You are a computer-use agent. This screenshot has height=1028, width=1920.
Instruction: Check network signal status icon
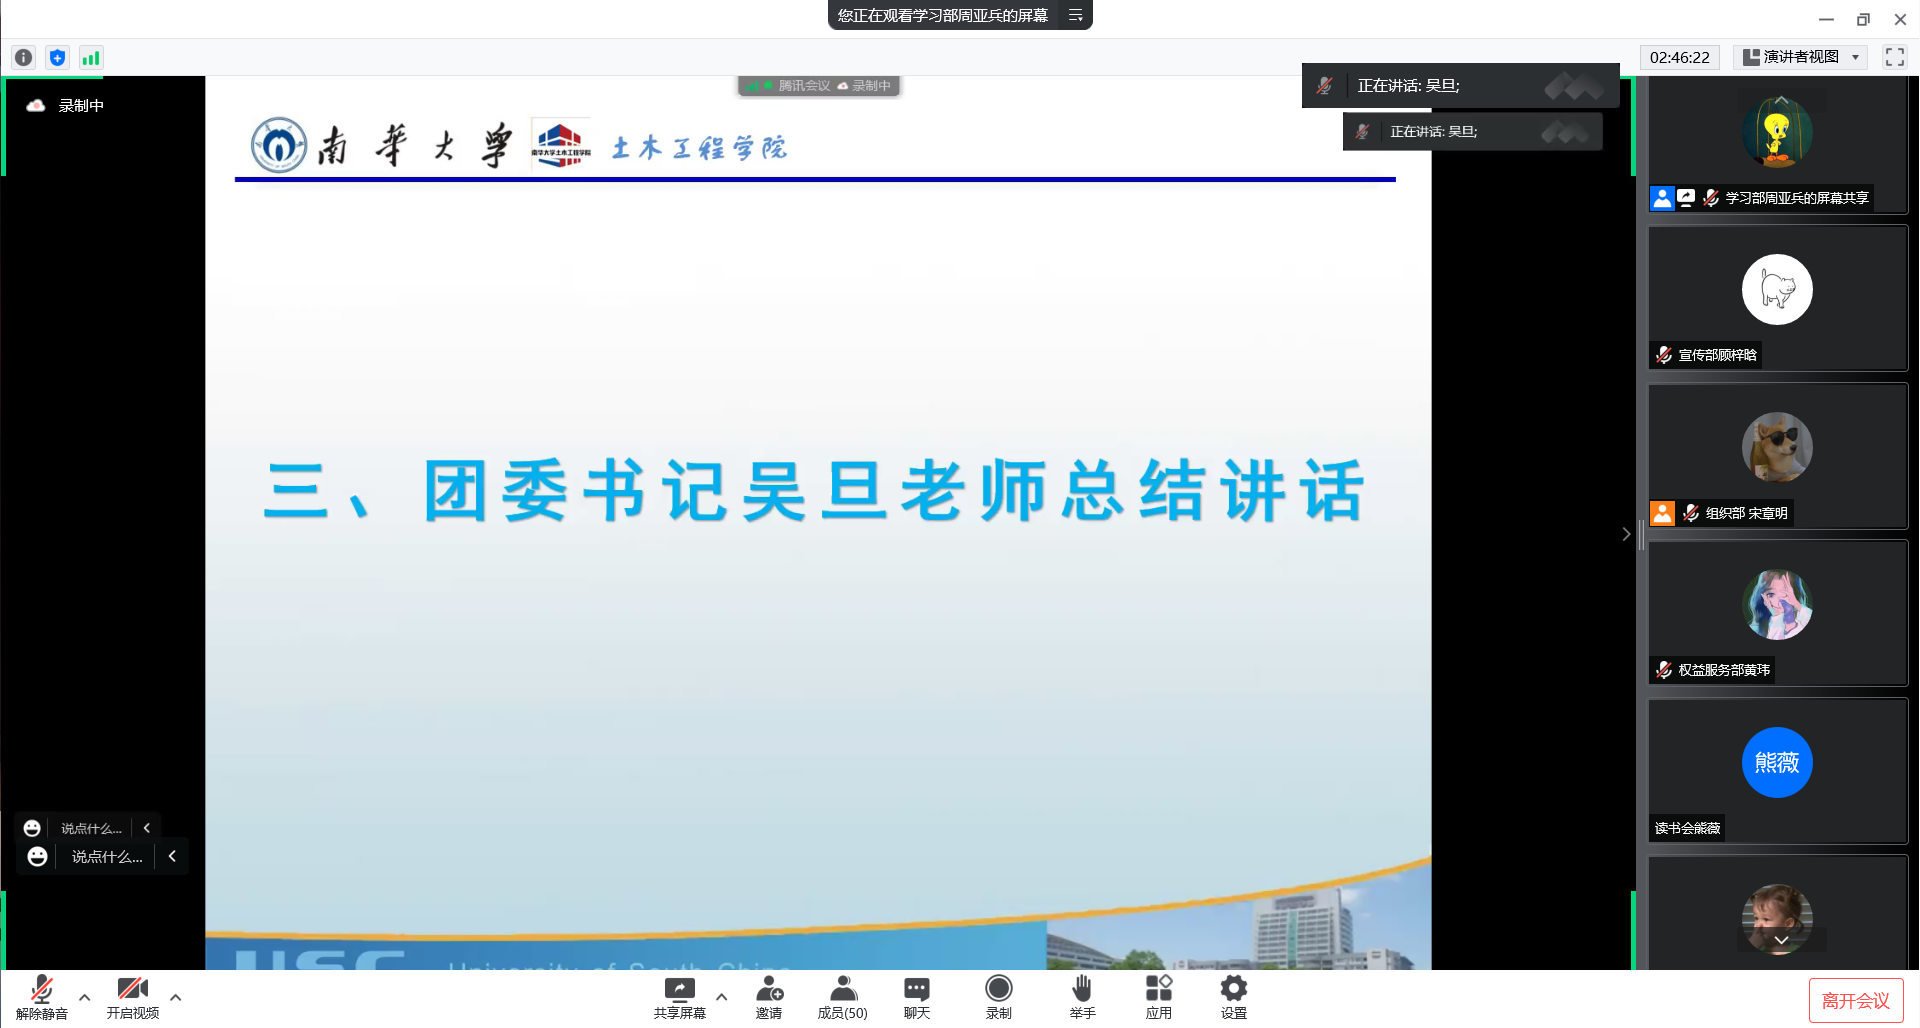[x=91, y=58]
